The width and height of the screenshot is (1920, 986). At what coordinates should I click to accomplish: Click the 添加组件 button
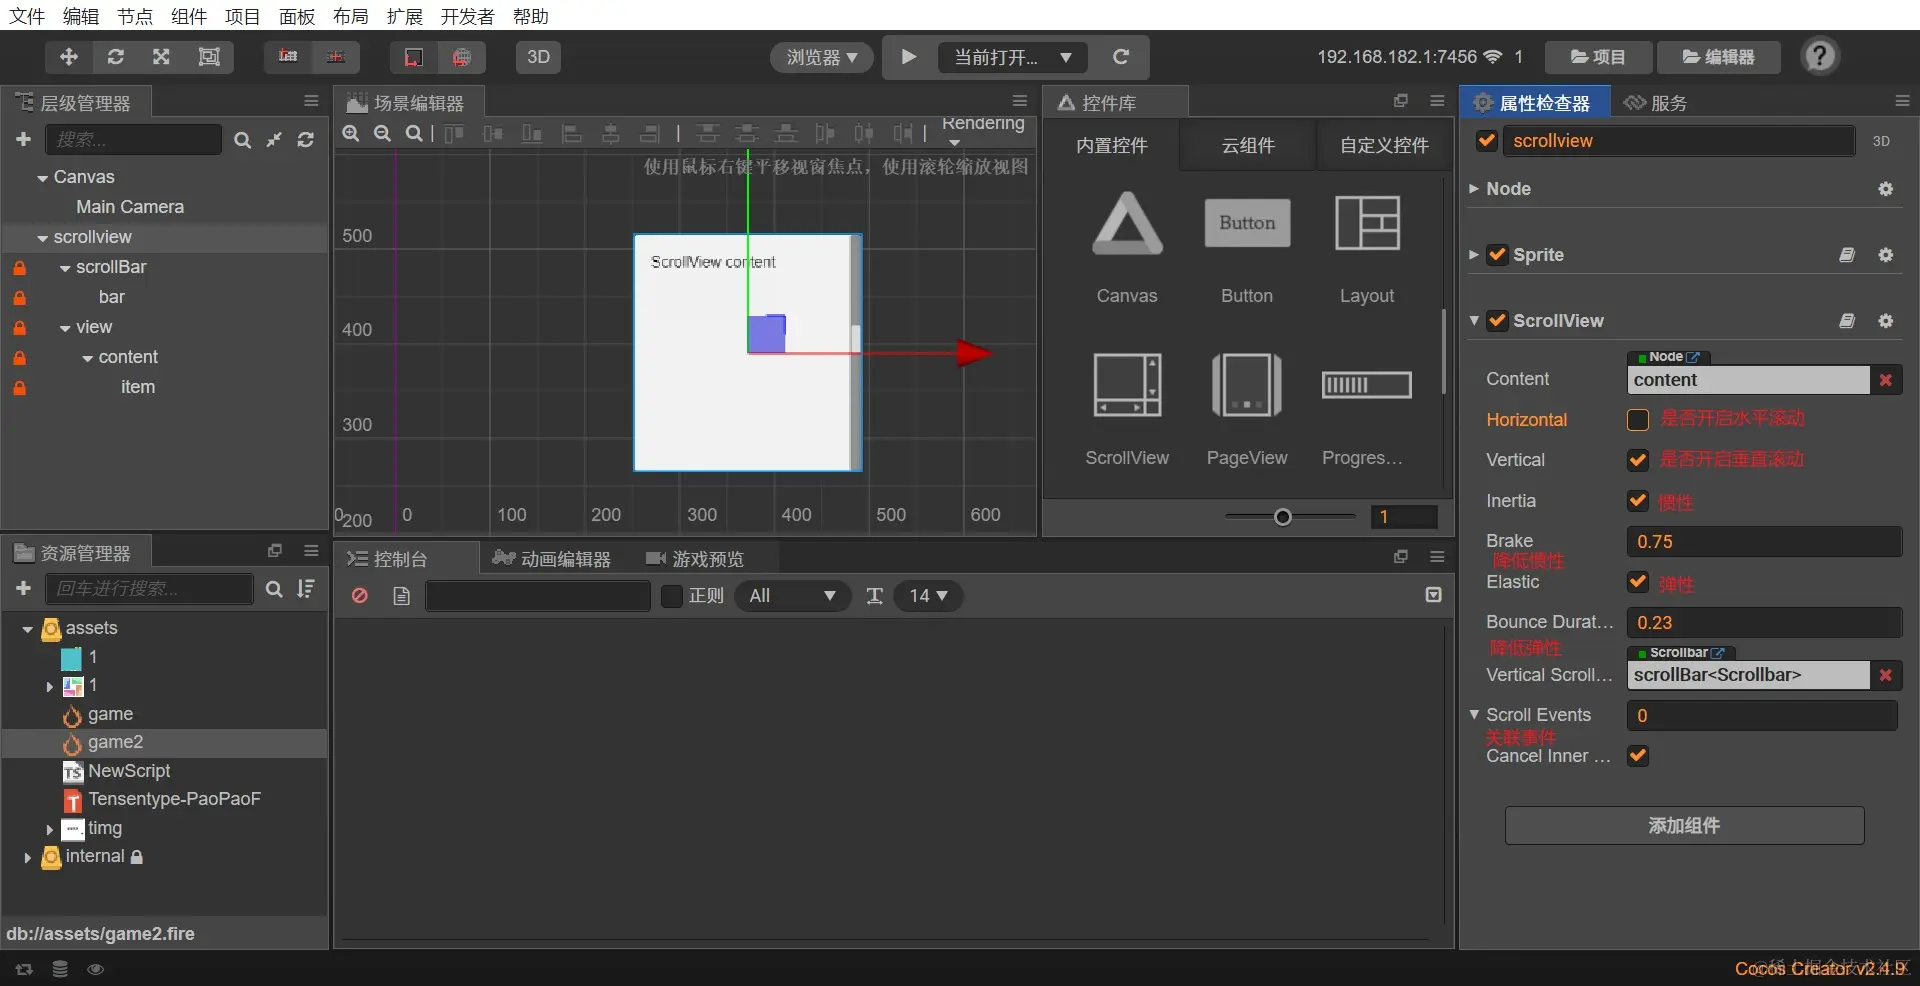tap(1684, 826)
